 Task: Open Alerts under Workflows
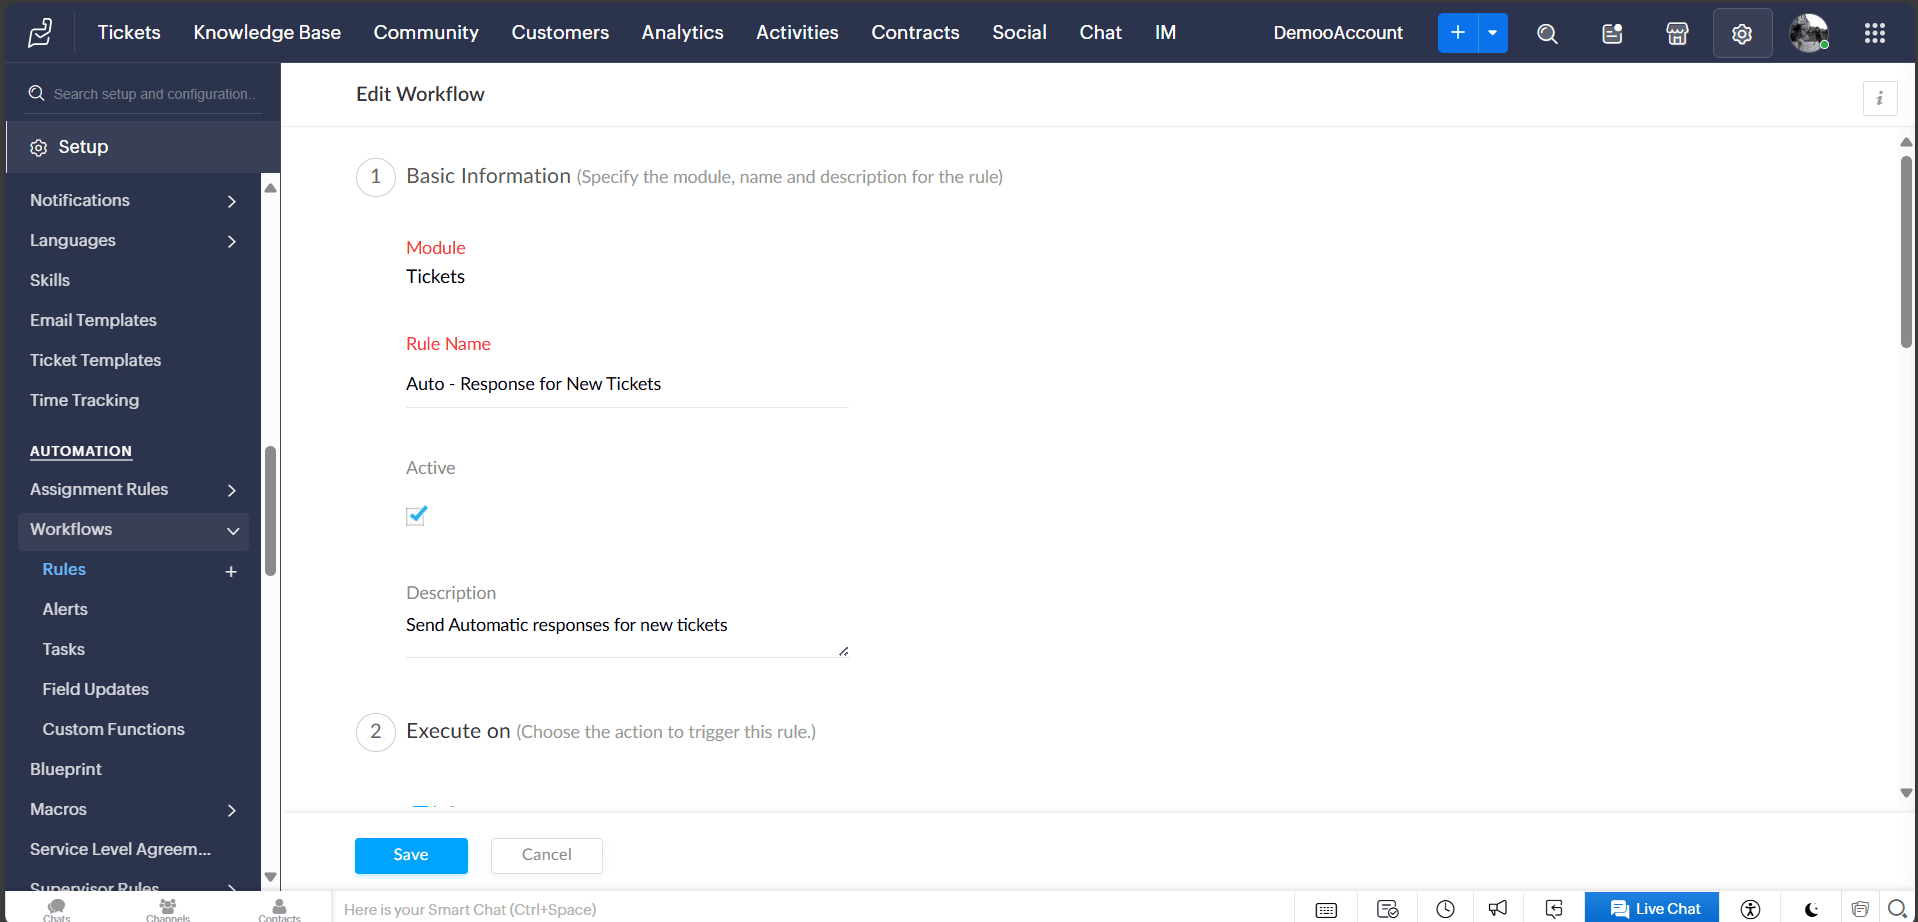click(65, 609)
